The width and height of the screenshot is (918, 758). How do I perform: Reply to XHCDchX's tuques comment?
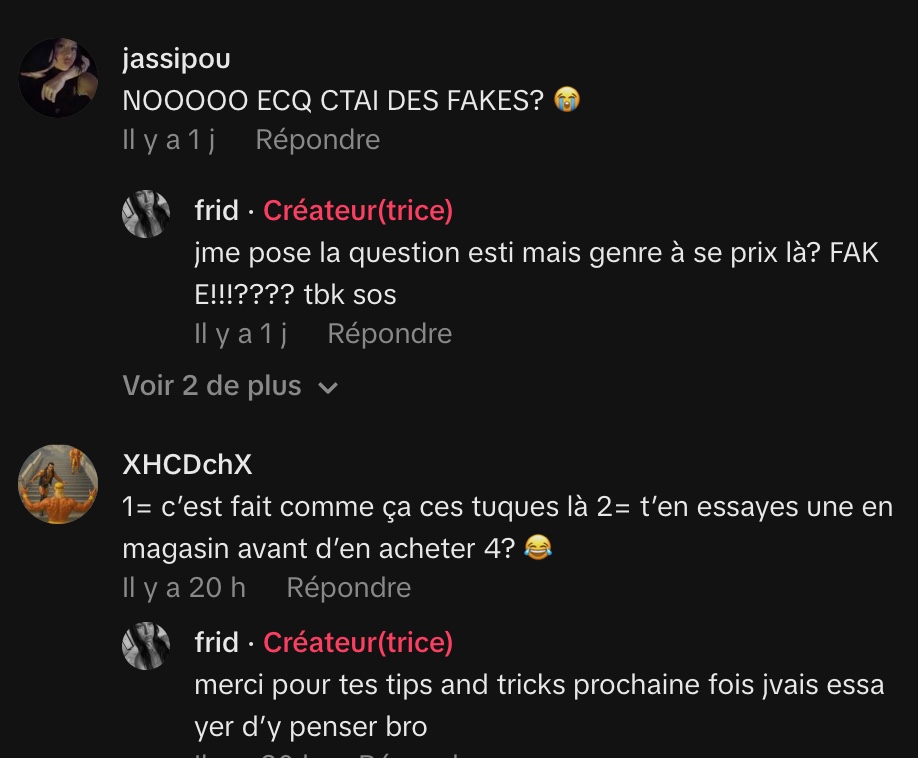[348, 588]
